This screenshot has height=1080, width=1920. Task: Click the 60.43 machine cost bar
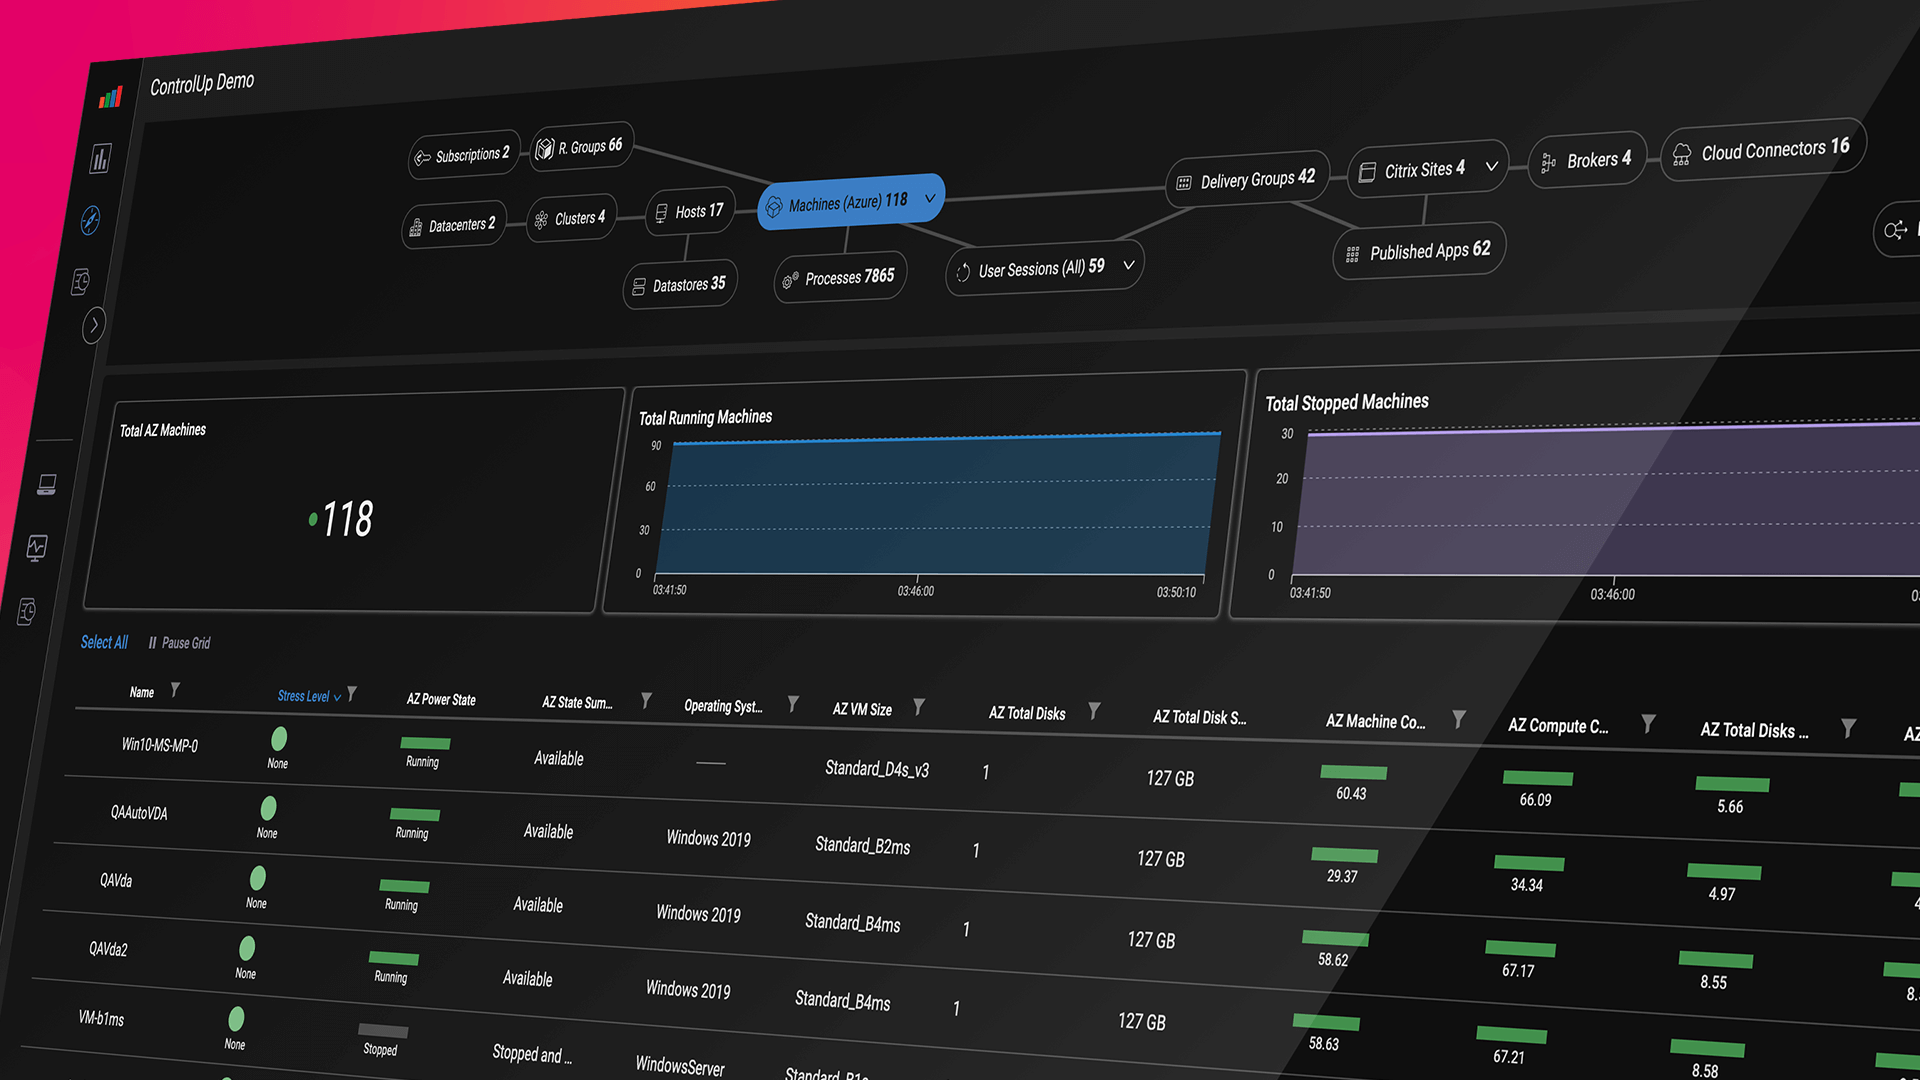tap(1353, 773)
